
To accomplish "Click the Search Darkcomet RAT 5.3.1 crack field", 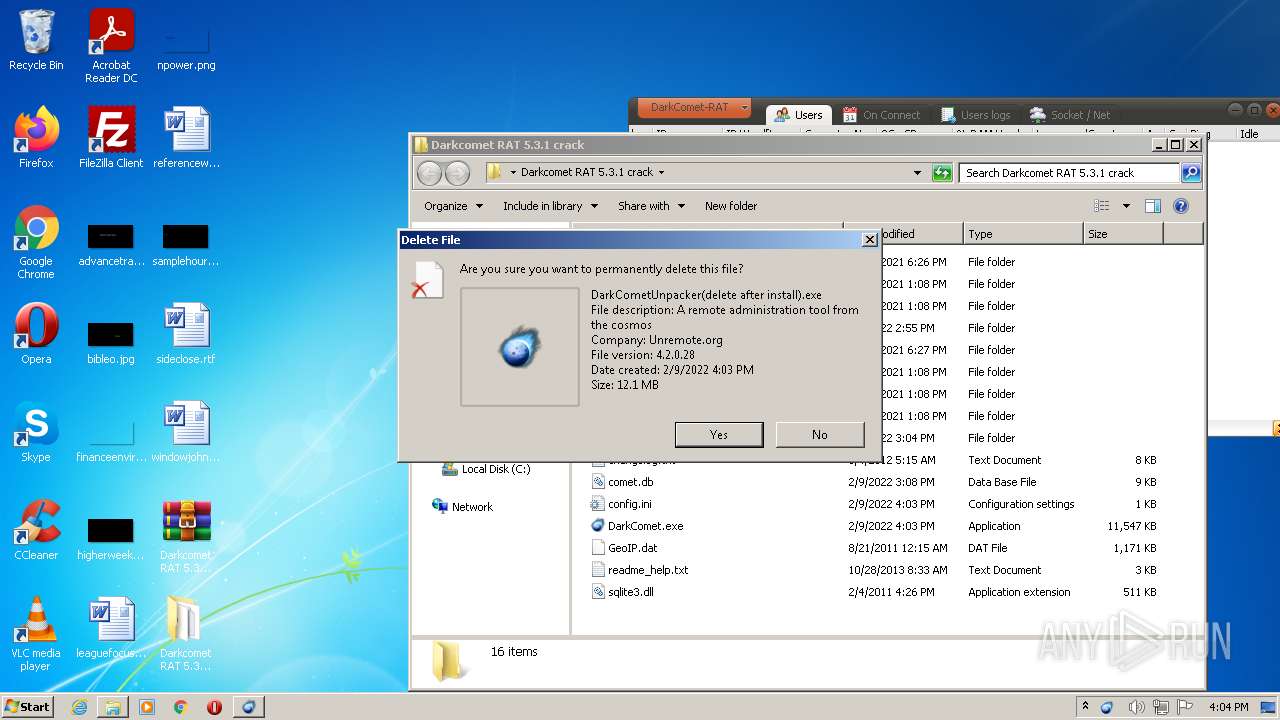I will point(1069,173).
